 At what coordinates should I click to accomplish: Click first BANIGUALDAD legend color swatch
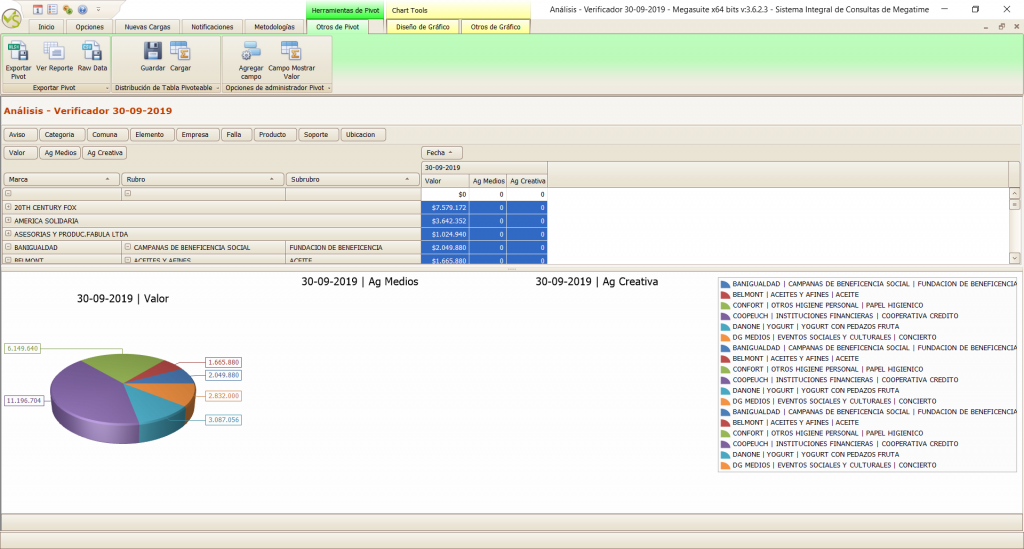pos(725,284)
